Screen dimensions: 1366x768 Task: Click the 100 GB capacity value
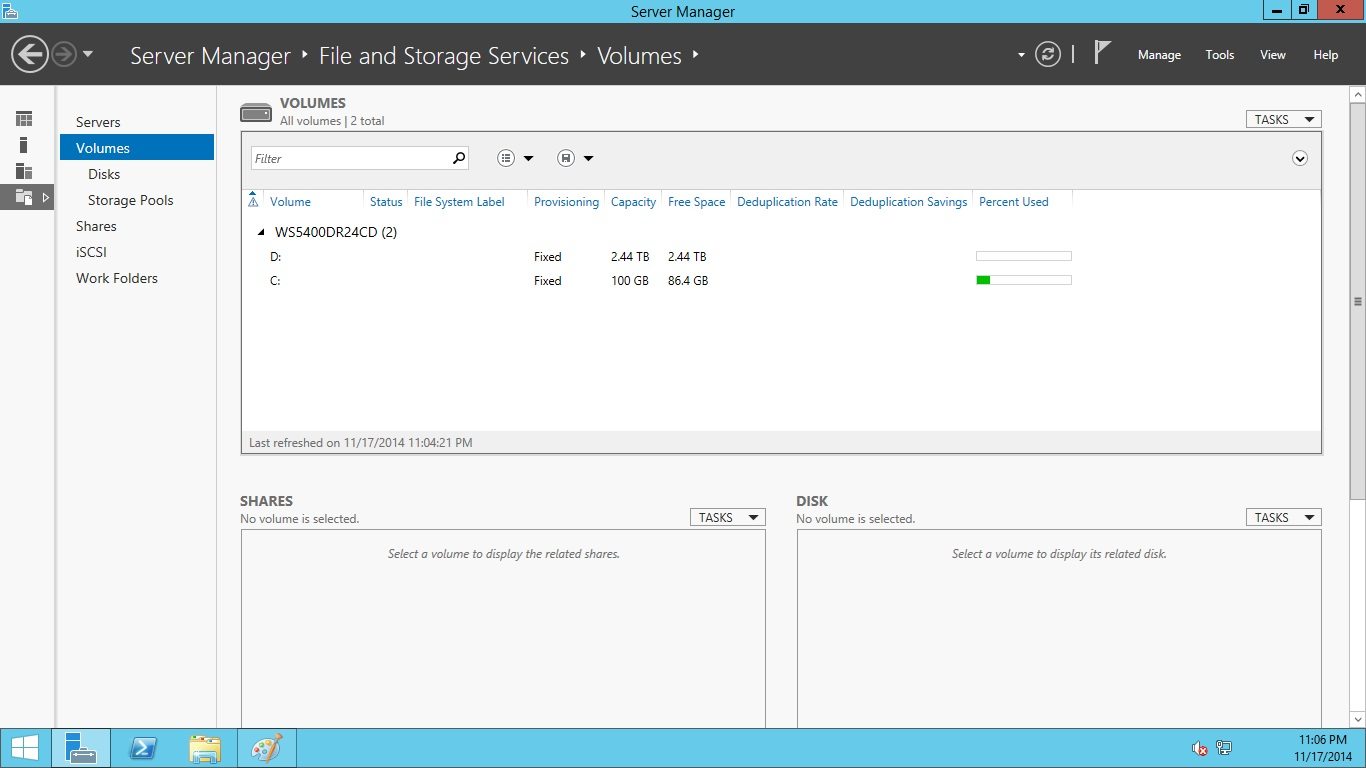[x=630, y=281]
